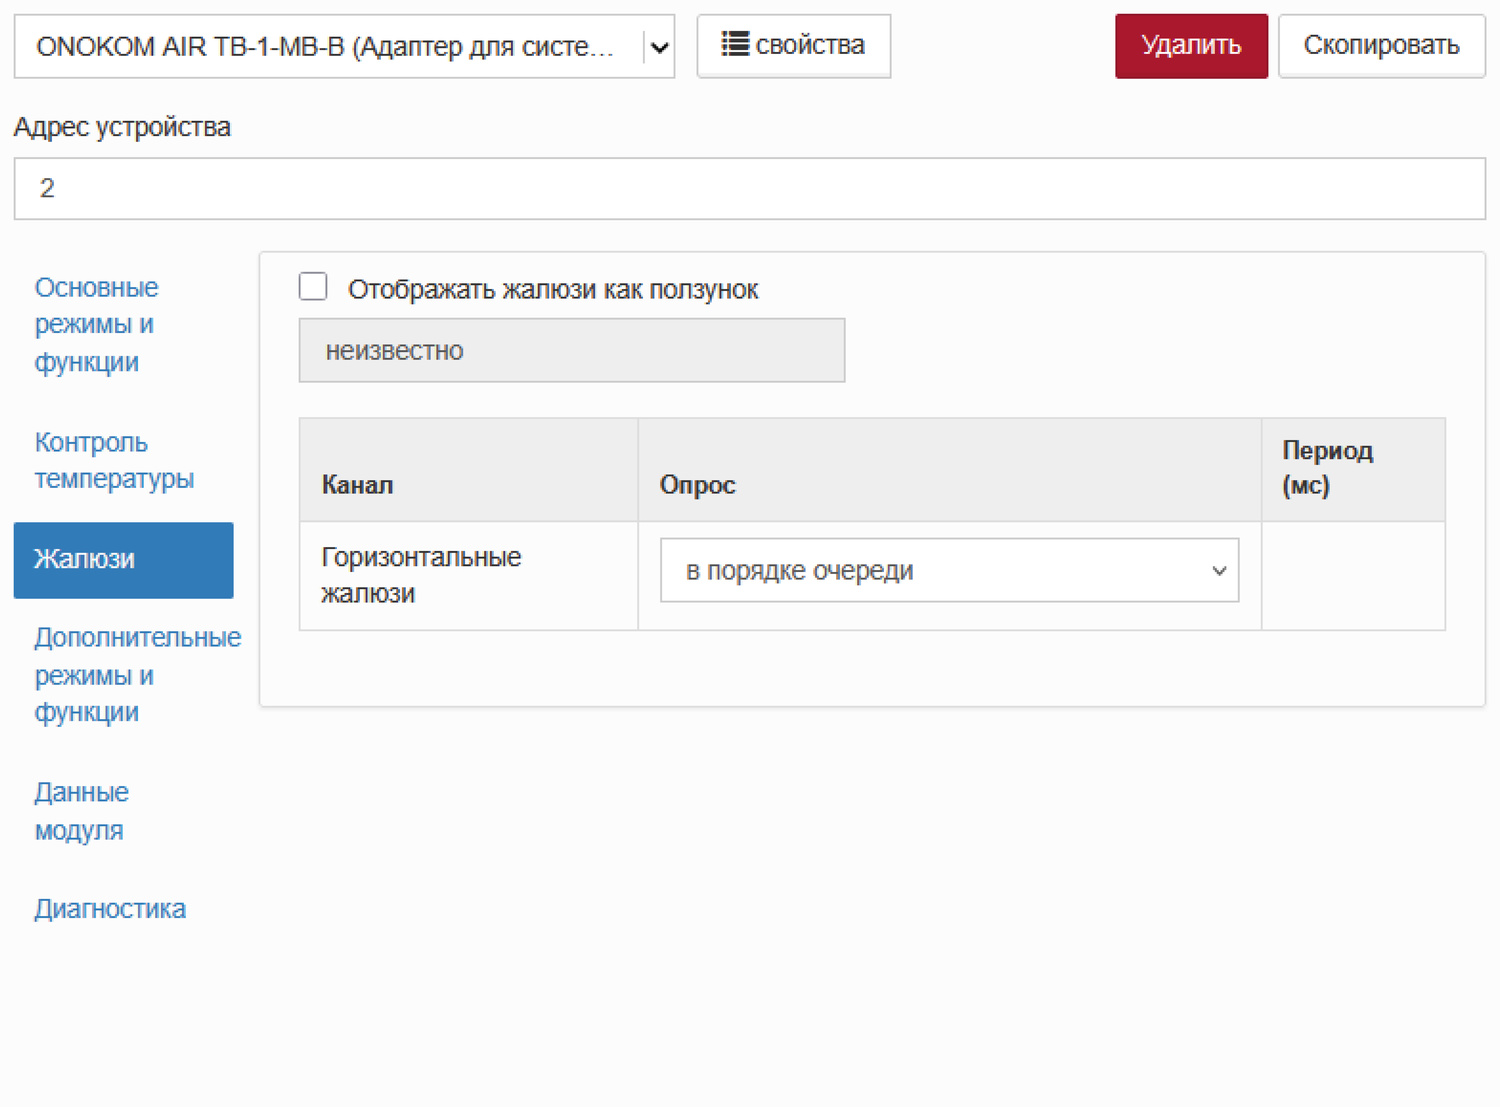Viewport: 1500px width, 1107px height.
Task: Switch to the Диагностика tab
Action: pyautogui.click(x=110, y=909)
